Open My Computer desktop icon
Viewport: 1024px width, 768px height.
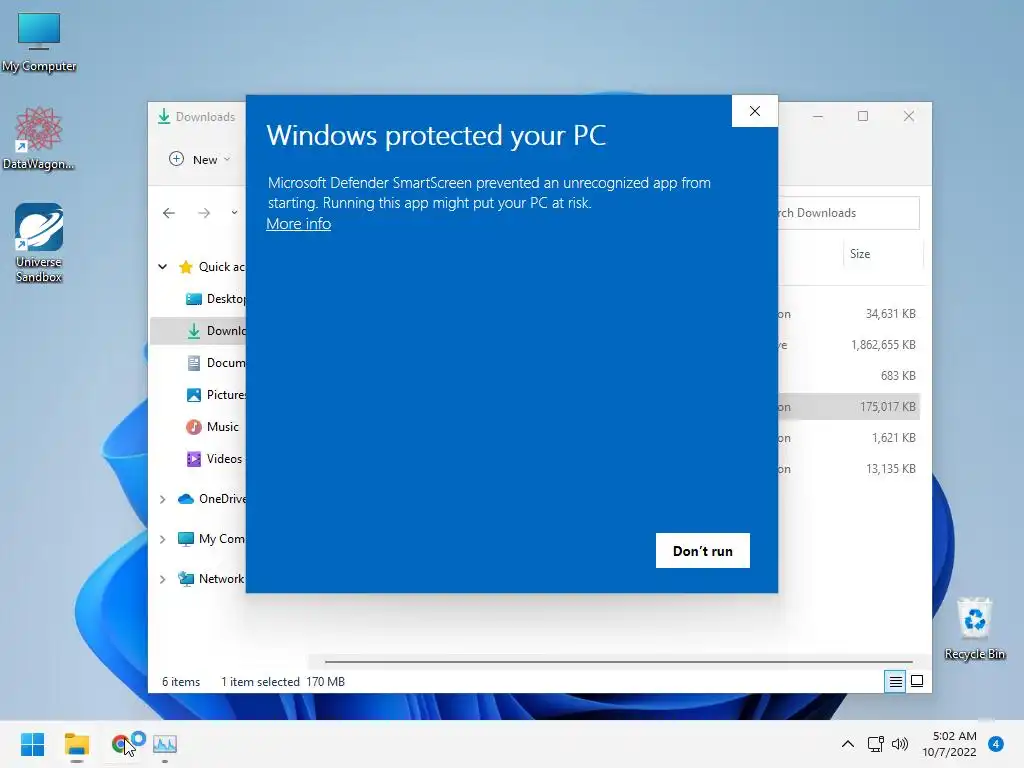(x=39, y=42)
